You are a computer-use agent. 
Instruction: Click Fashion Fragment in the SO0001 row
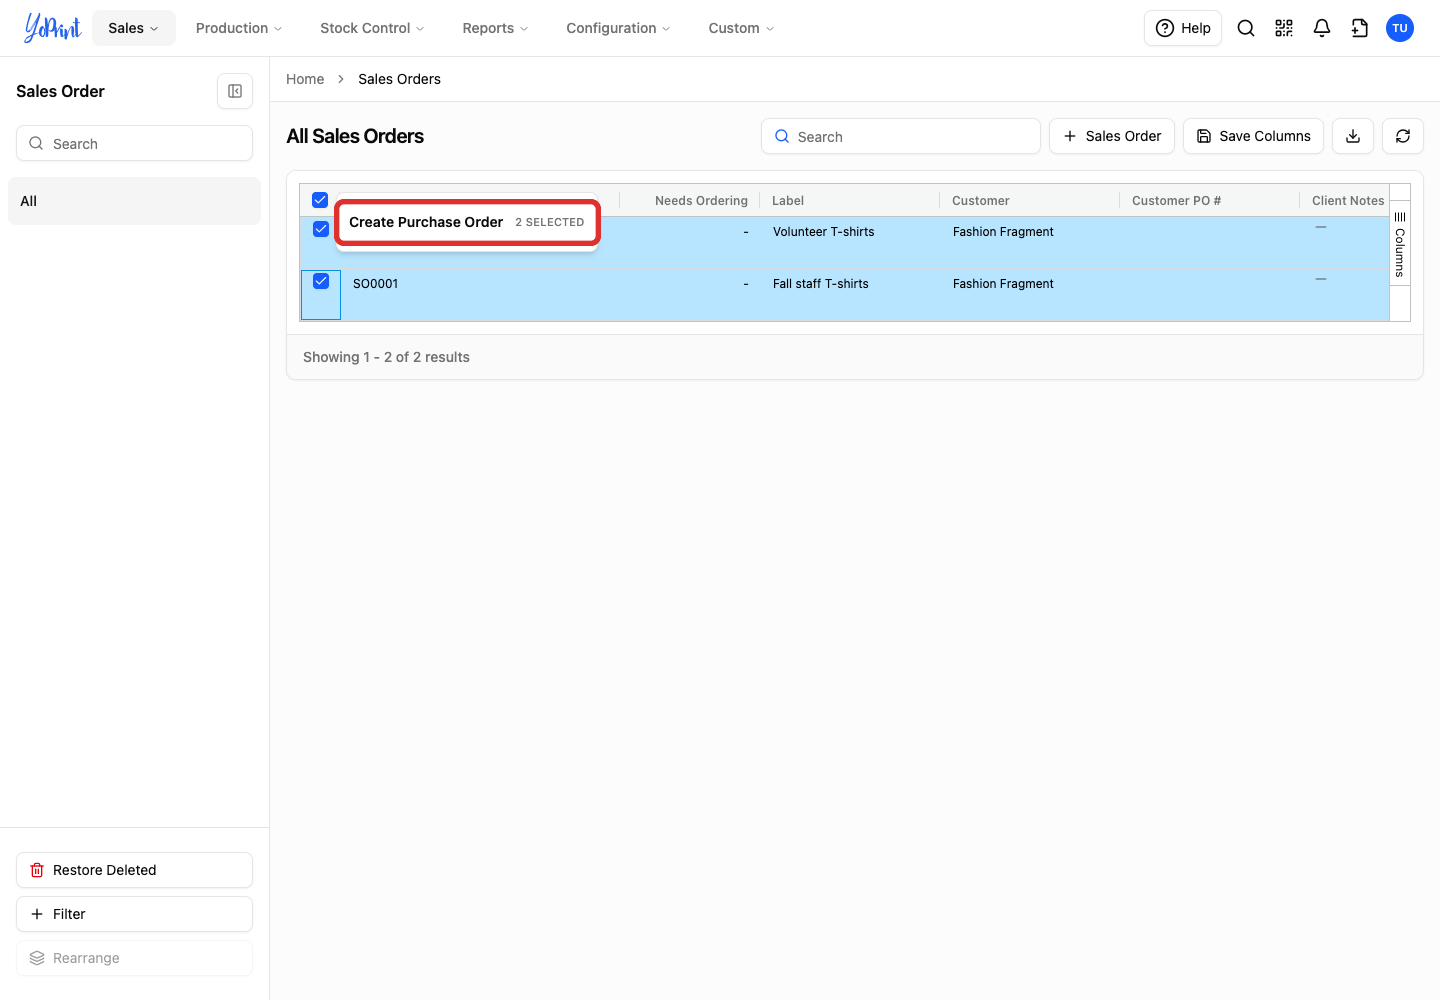click(x=1003, y=284)
